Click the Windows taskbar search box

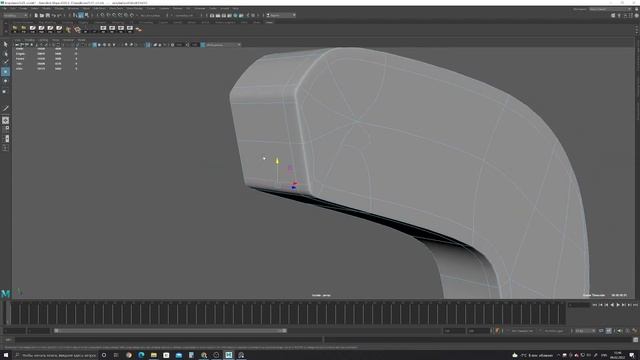[x=56, y=355]
